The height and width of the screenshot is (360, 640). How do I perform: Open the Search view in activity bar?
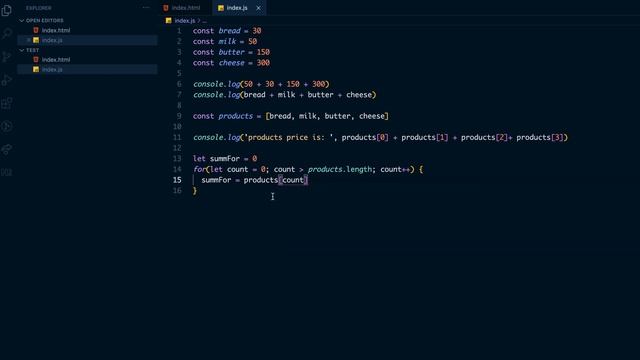tap(7, 33)
